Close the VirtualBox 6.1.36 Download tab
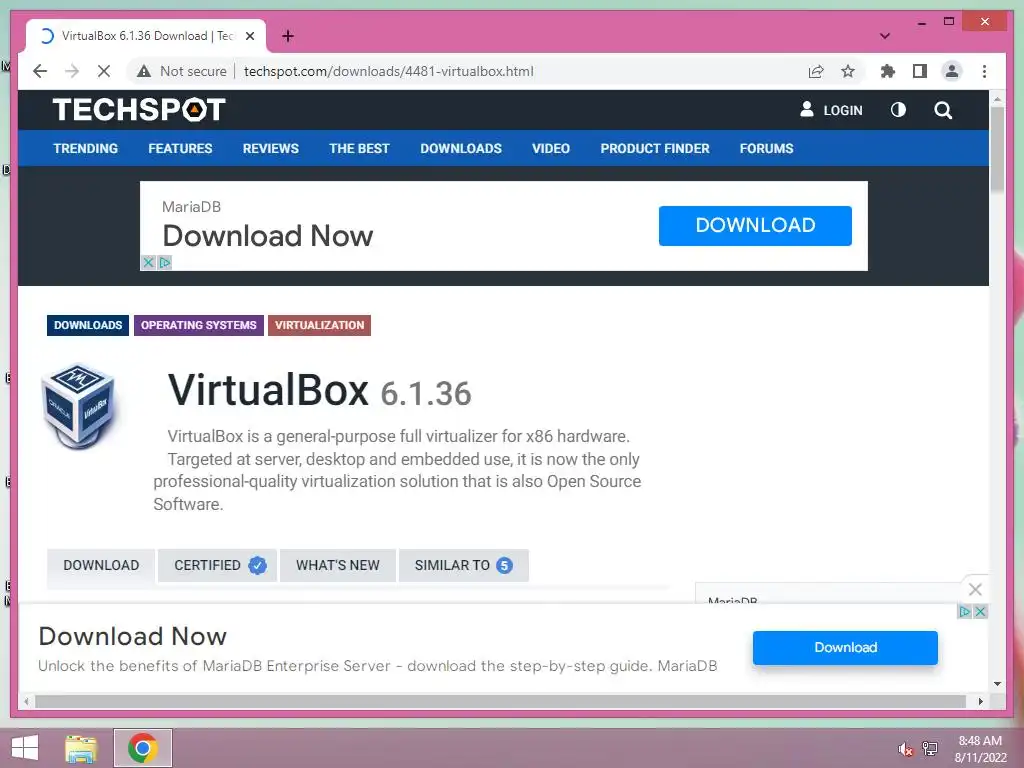The height and width of the screenshot is (768, 1024). 249,36
